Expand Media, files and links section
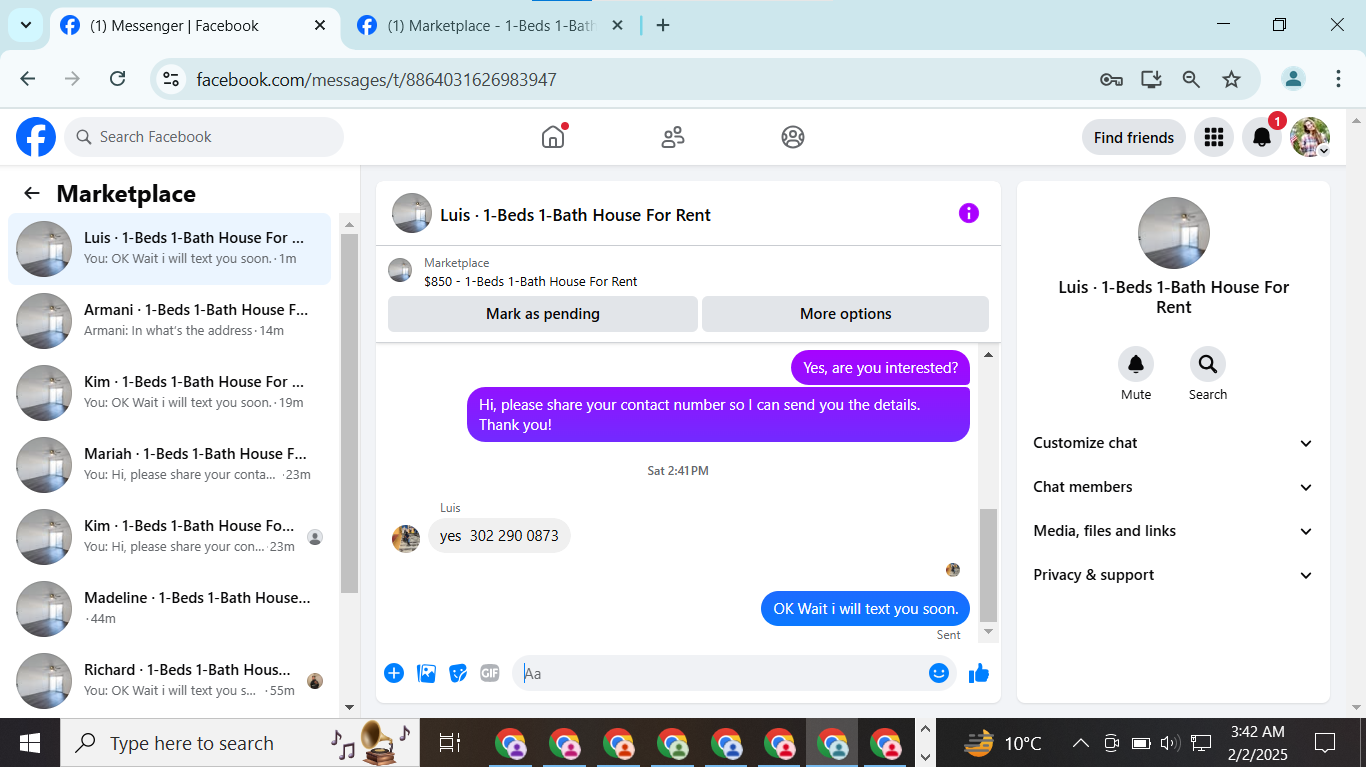Screen dimensions: 1366x767 coord(1173,531)
